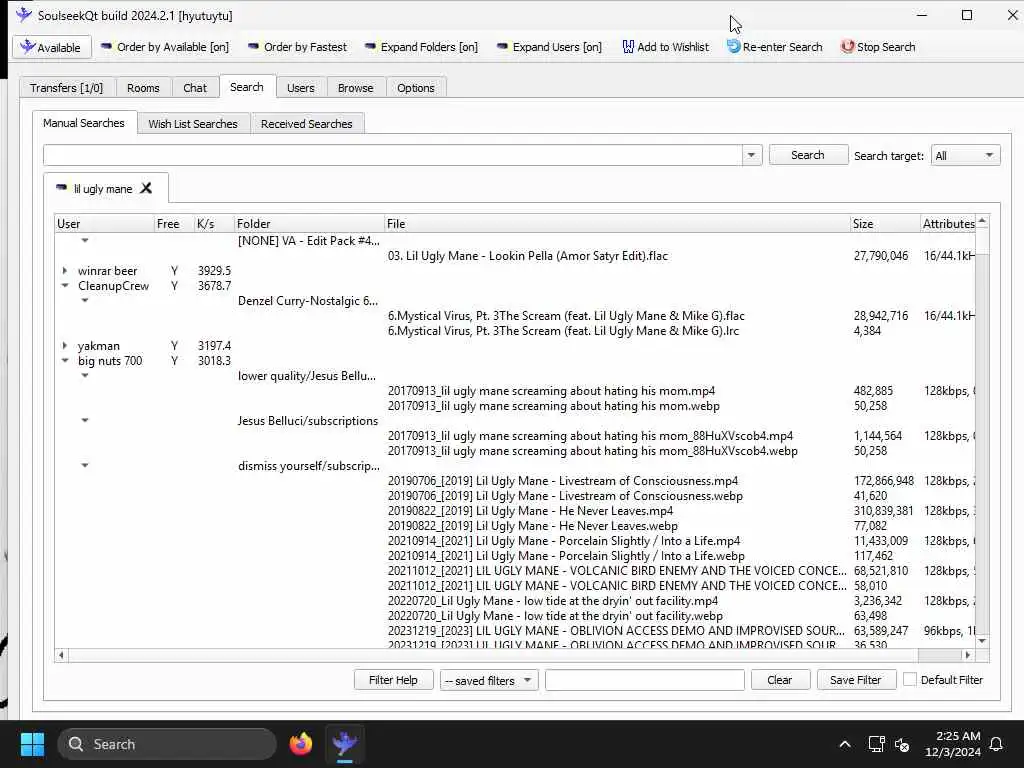The image size is (1024, 768).
Task: Open Firefox from the taskbar
Action: coord(301,744)
